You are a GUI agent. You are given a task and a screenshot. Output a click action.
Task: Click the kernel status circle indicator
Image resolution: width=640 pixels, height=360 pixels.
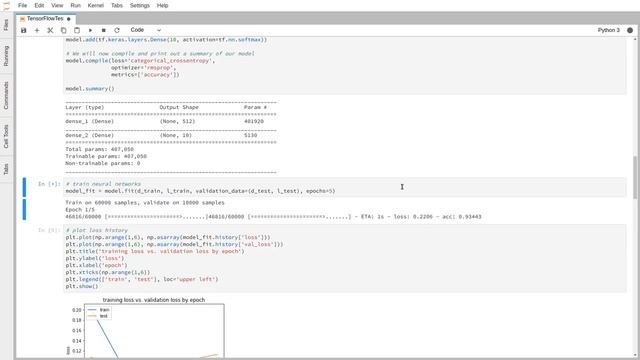click(630, 30)
